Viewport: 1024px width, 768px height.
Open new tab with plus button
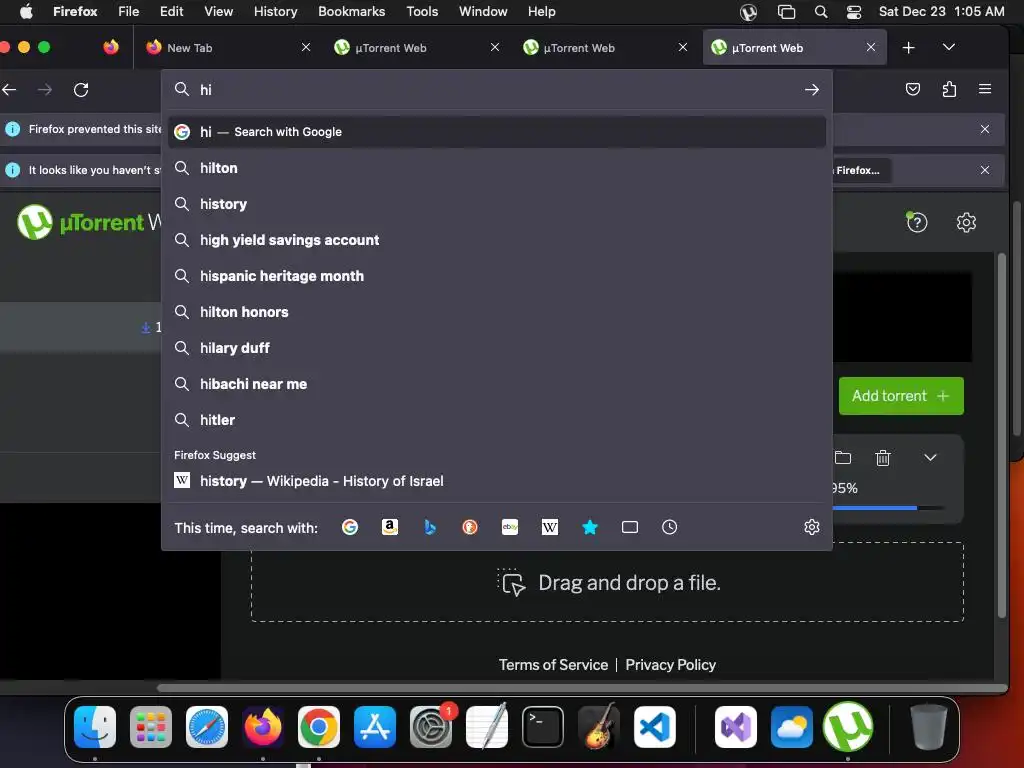tap(908, 48)
